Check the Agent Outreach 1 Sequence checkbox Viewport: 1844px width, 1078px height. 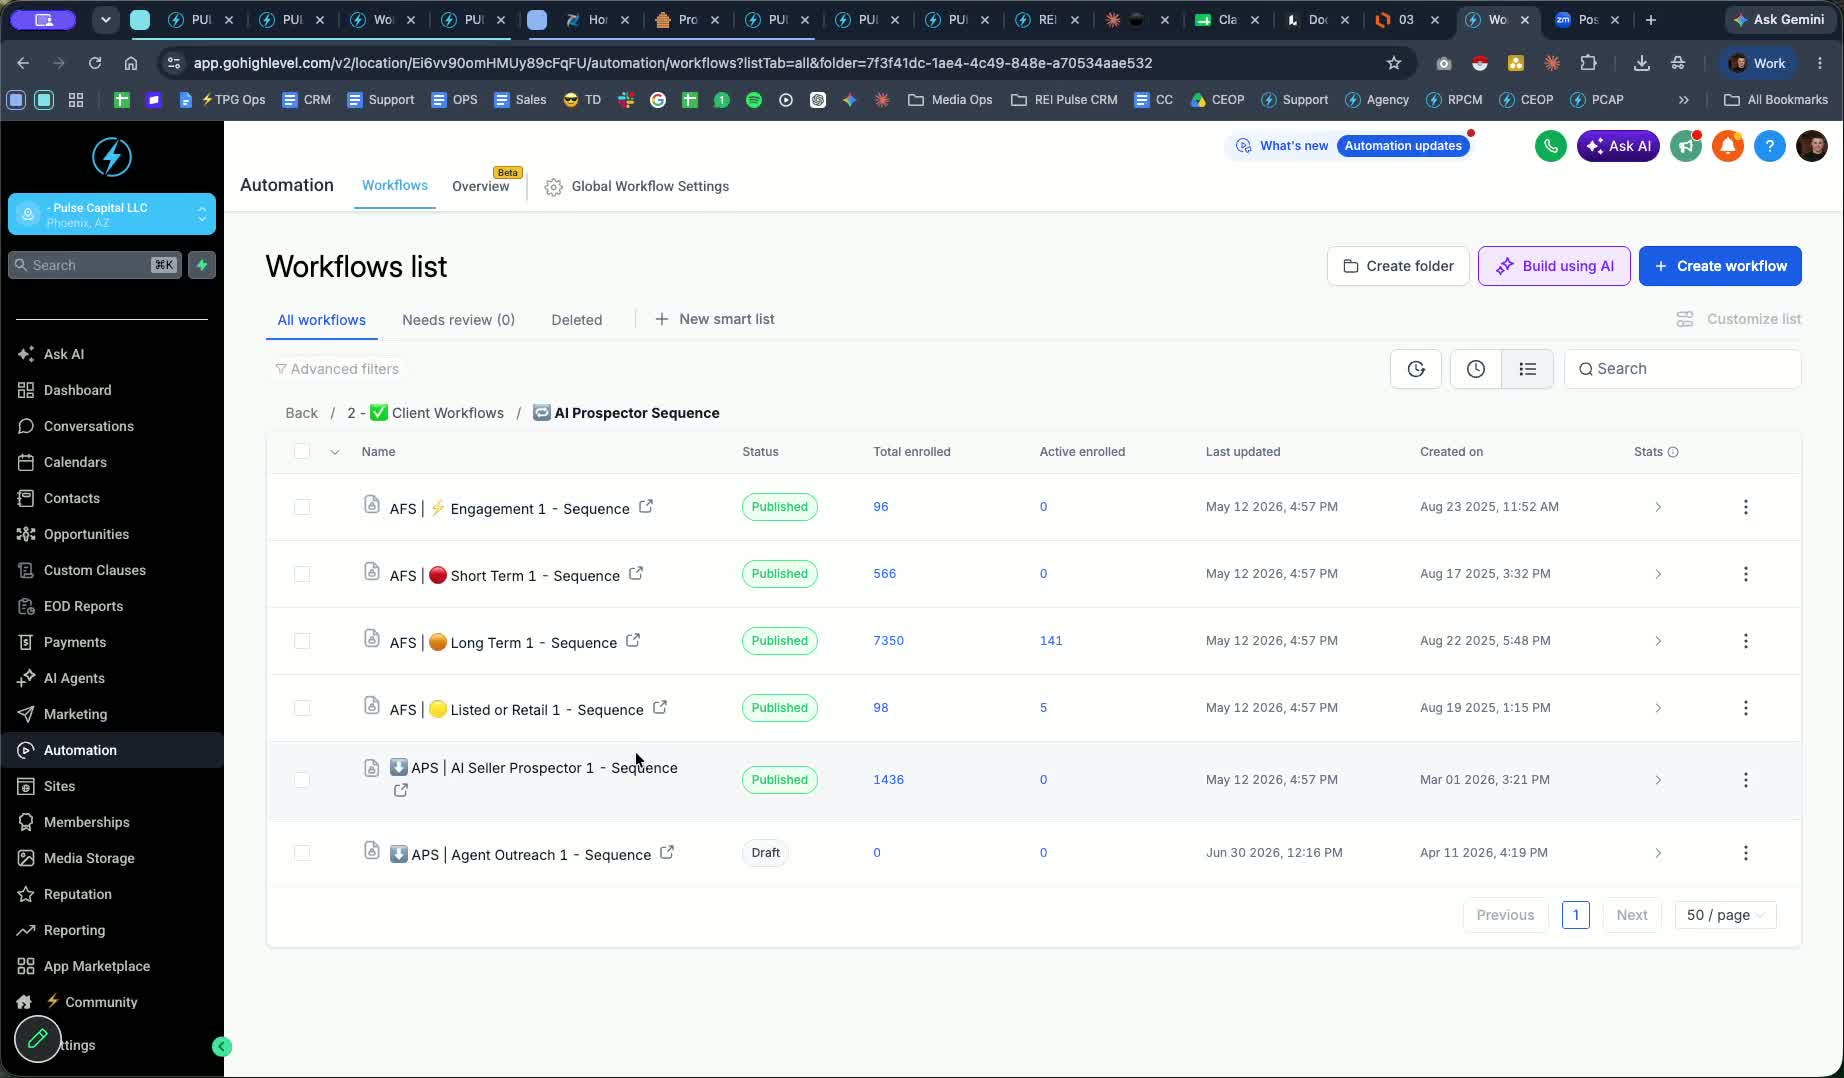(302, 853)
